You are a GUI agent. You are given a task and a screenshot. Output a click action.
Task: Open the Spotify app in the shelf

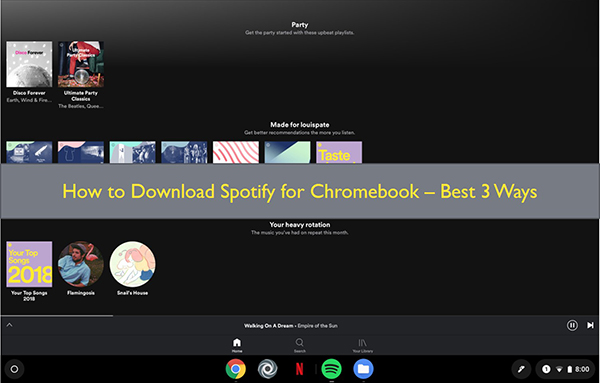(x=331, y=369)
